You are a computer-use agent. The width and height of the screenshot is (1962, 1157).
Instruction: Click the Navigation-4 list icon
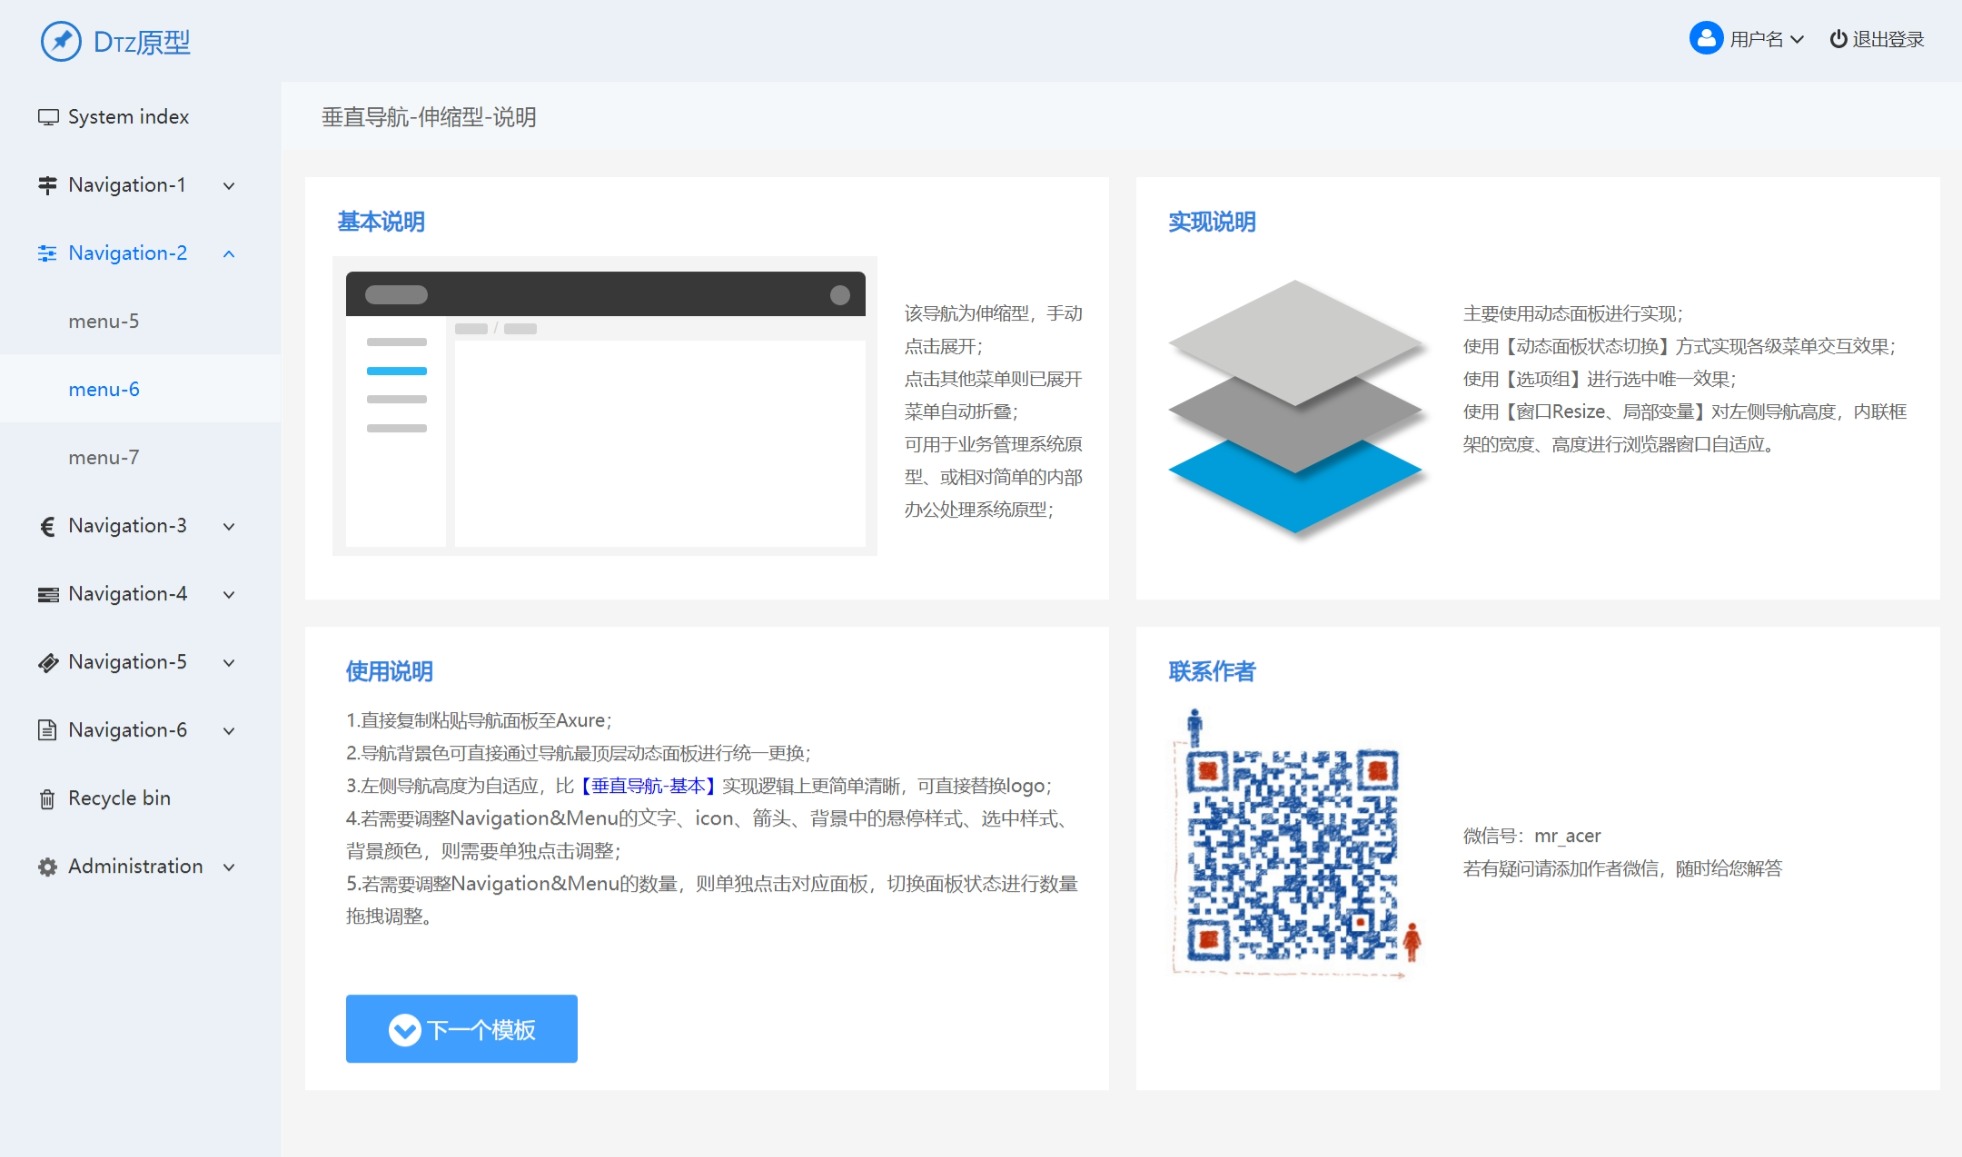48,594
